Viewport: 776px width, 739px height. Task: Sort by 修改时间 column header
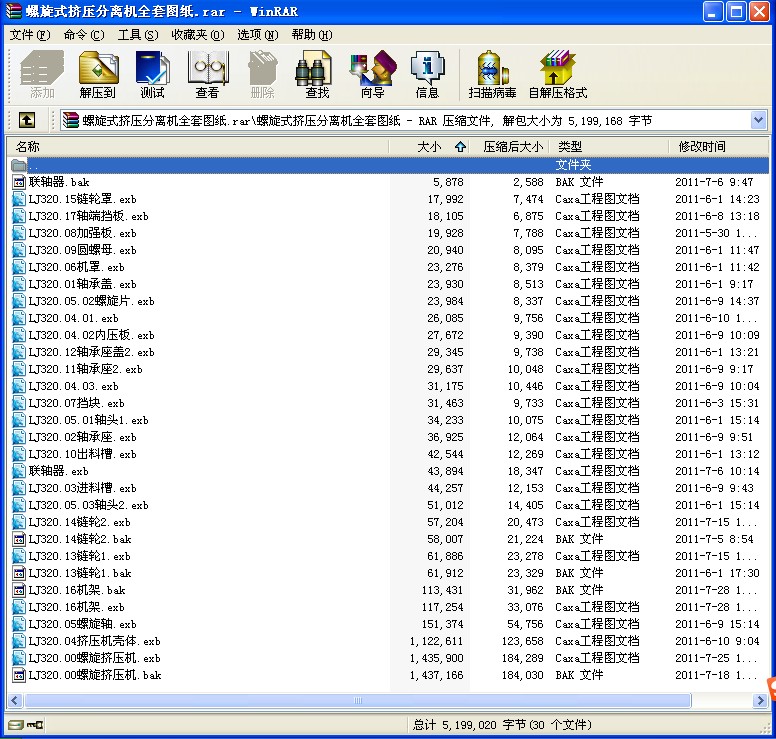click(719, 147)
